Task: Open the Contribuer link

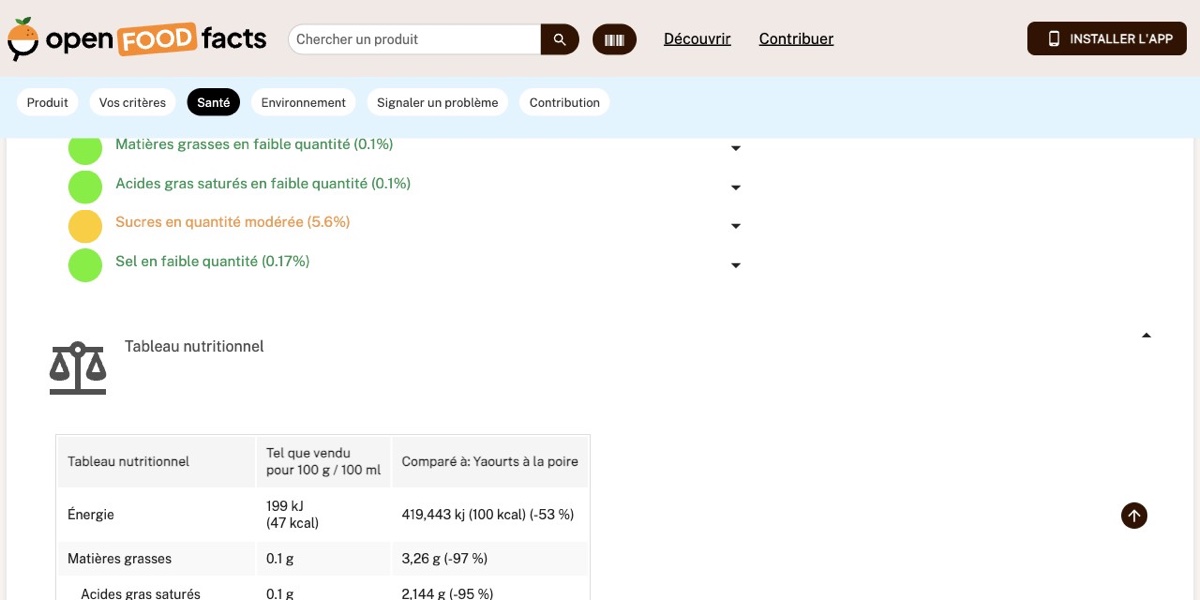Action: pyautogui.click(x=796, y=39)
